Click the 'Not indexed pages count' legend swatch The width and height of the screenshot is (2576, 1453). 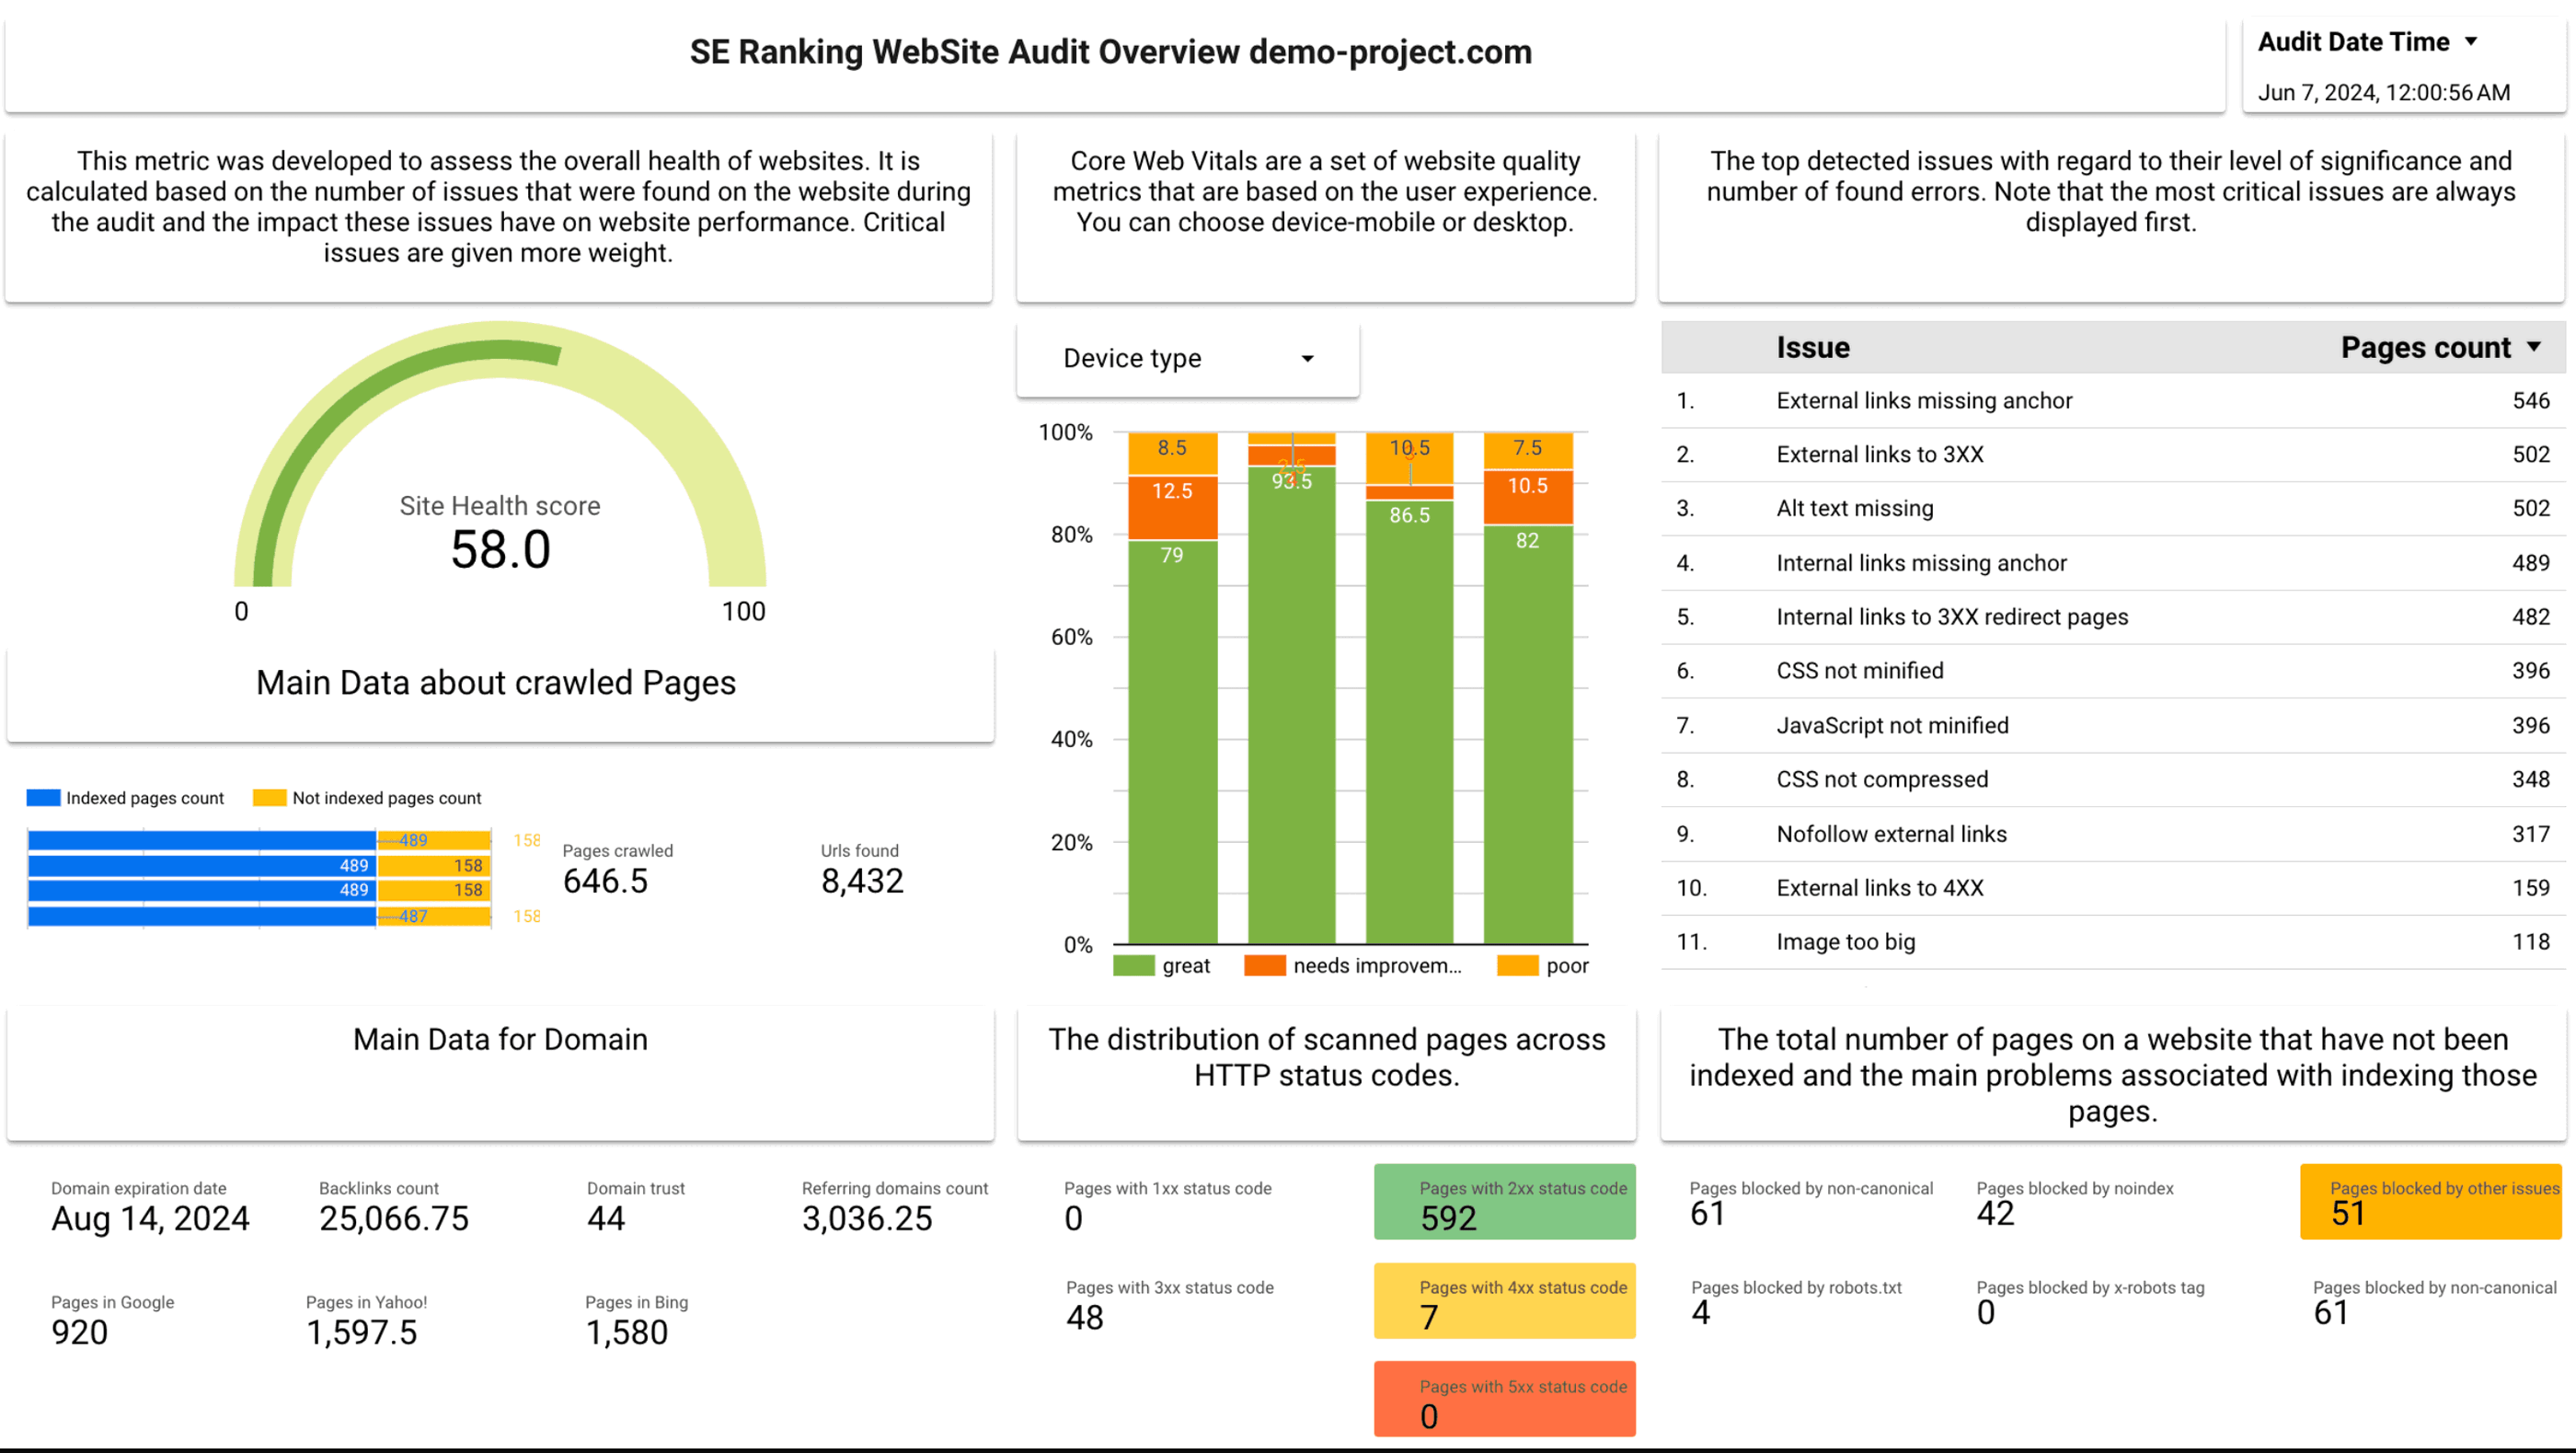pyautogui.click(x=267, y=797)
